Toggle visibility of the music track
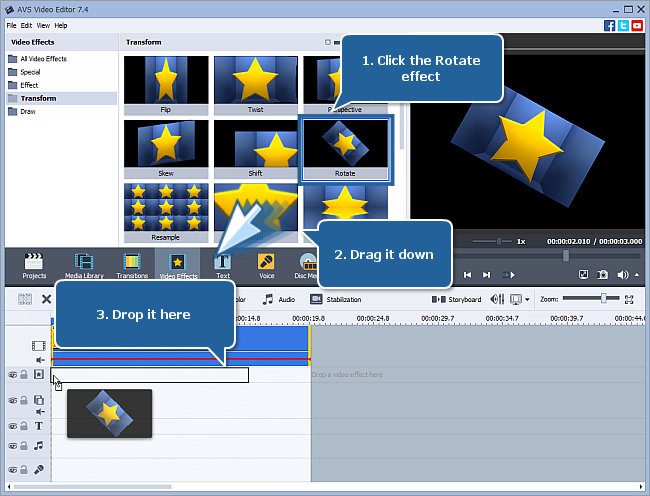The image size is (650, 496). tap(13, 446)
